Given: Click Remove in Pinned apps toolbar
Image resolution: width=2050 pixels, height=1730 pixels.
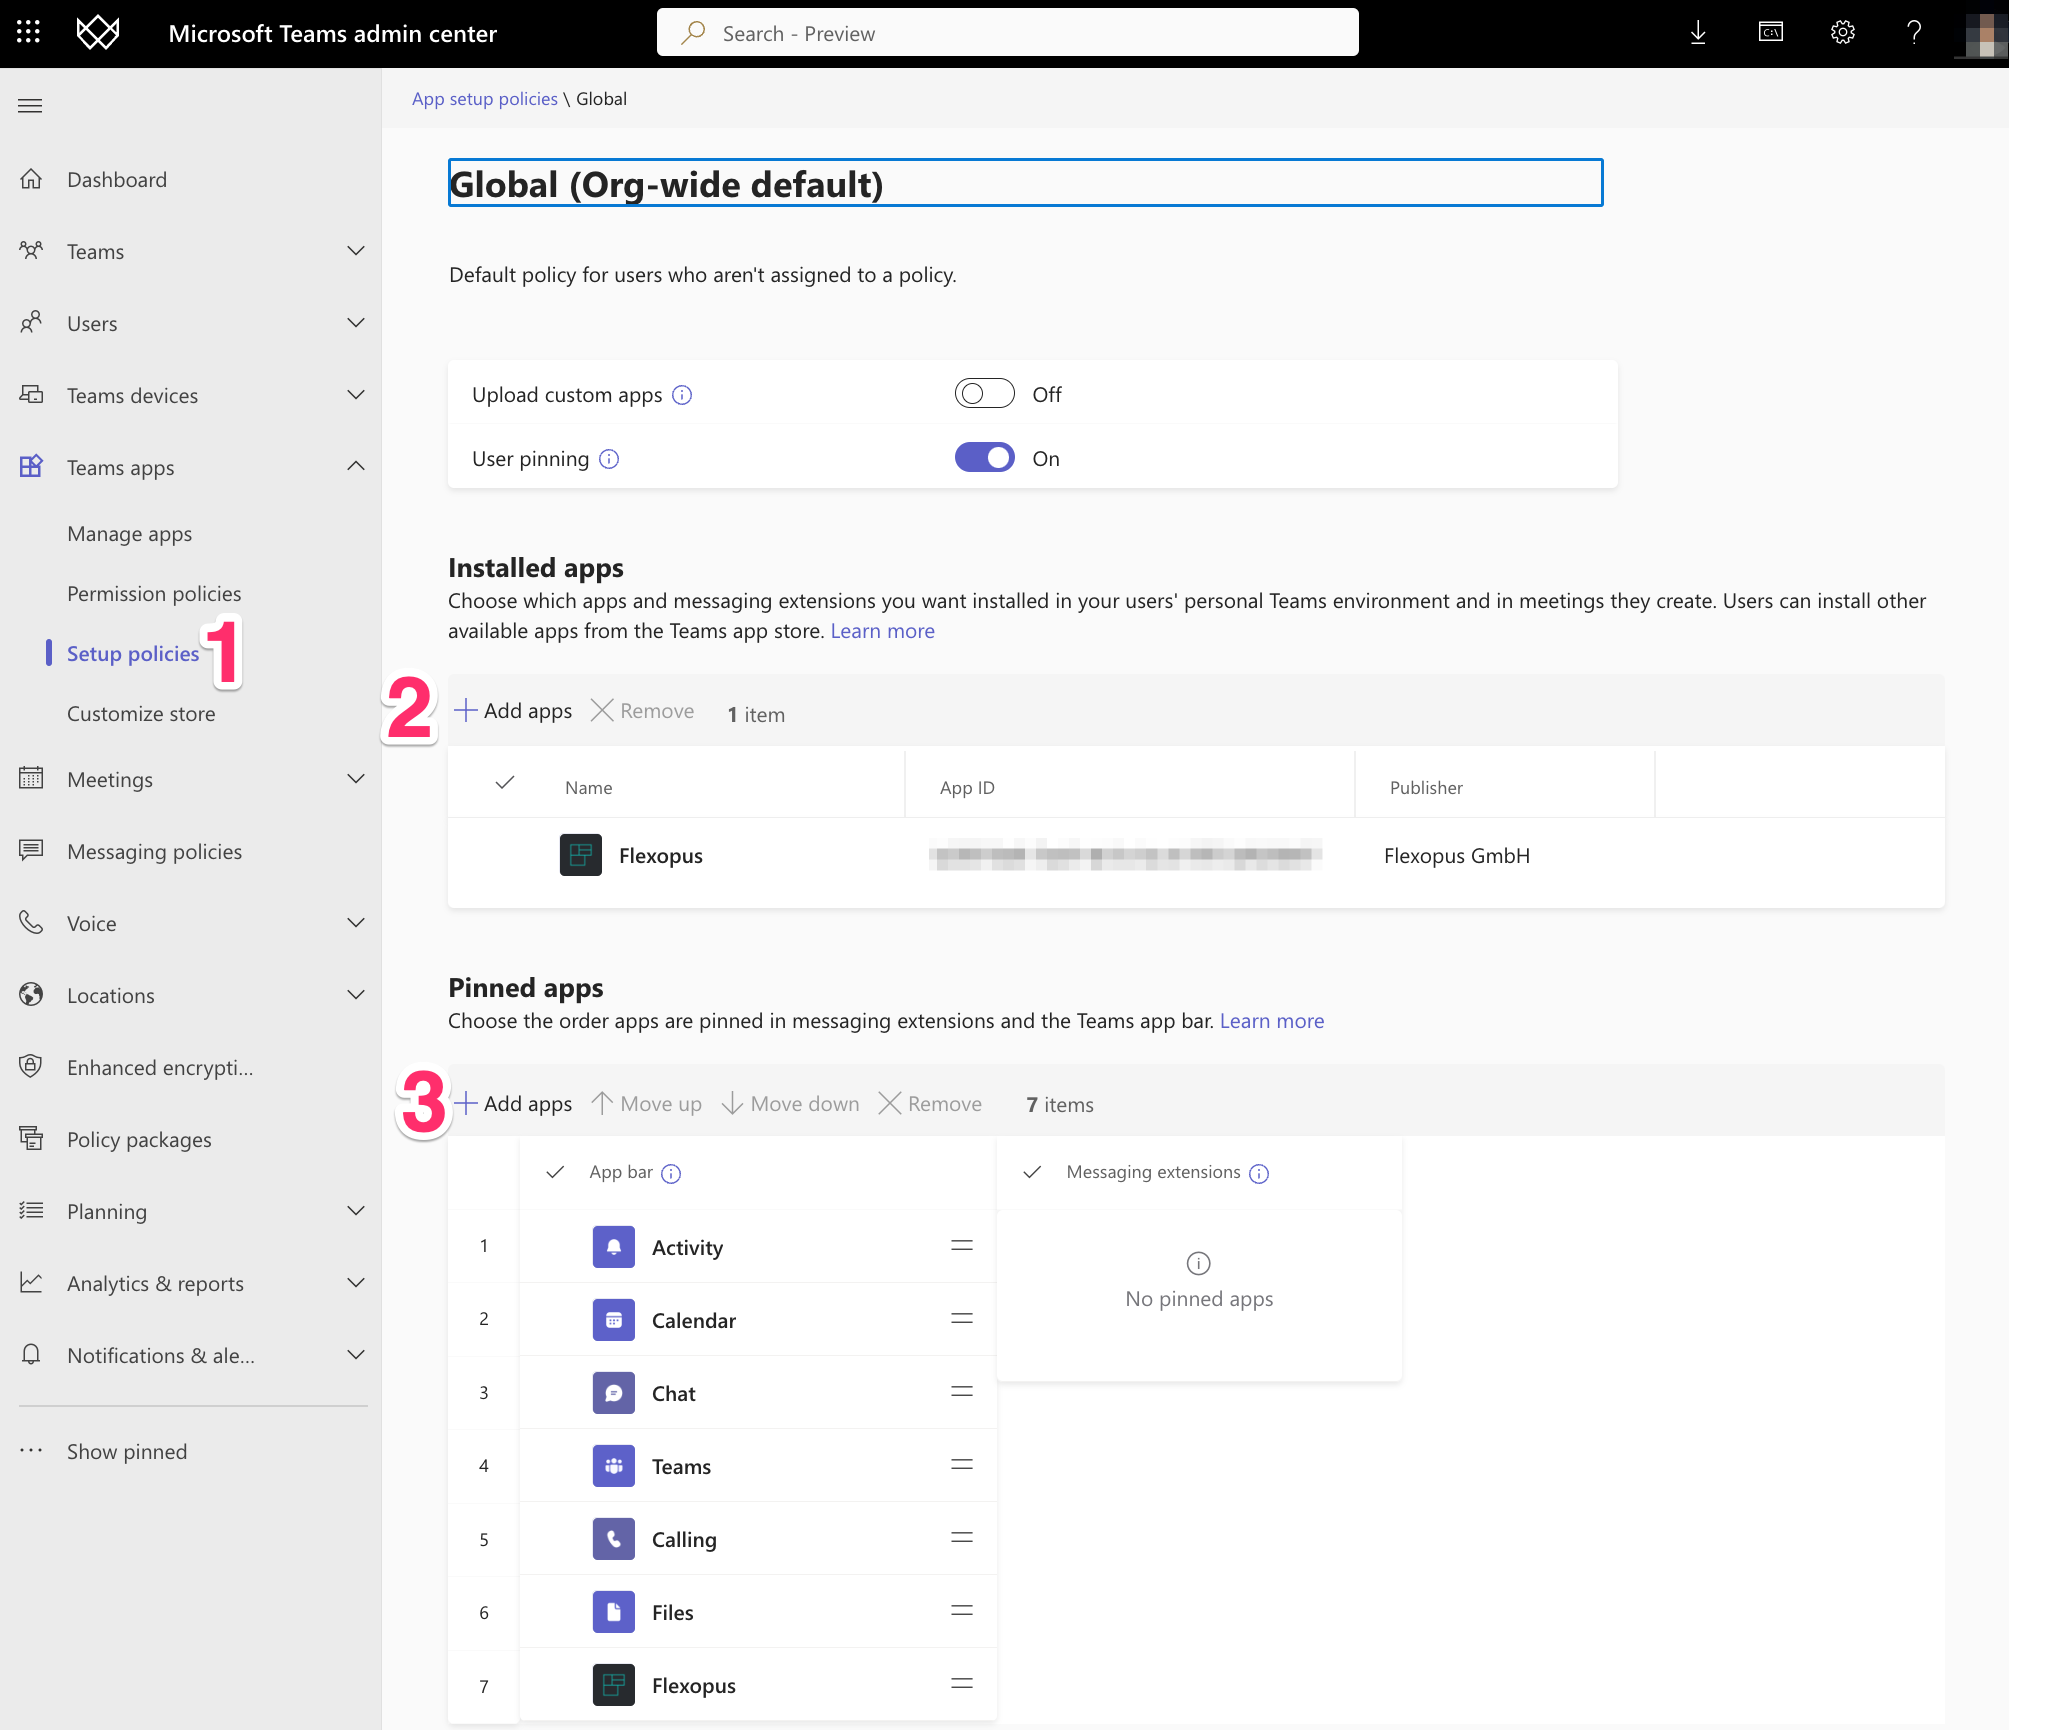Looking at the screenshot, I should point(930,1103).
